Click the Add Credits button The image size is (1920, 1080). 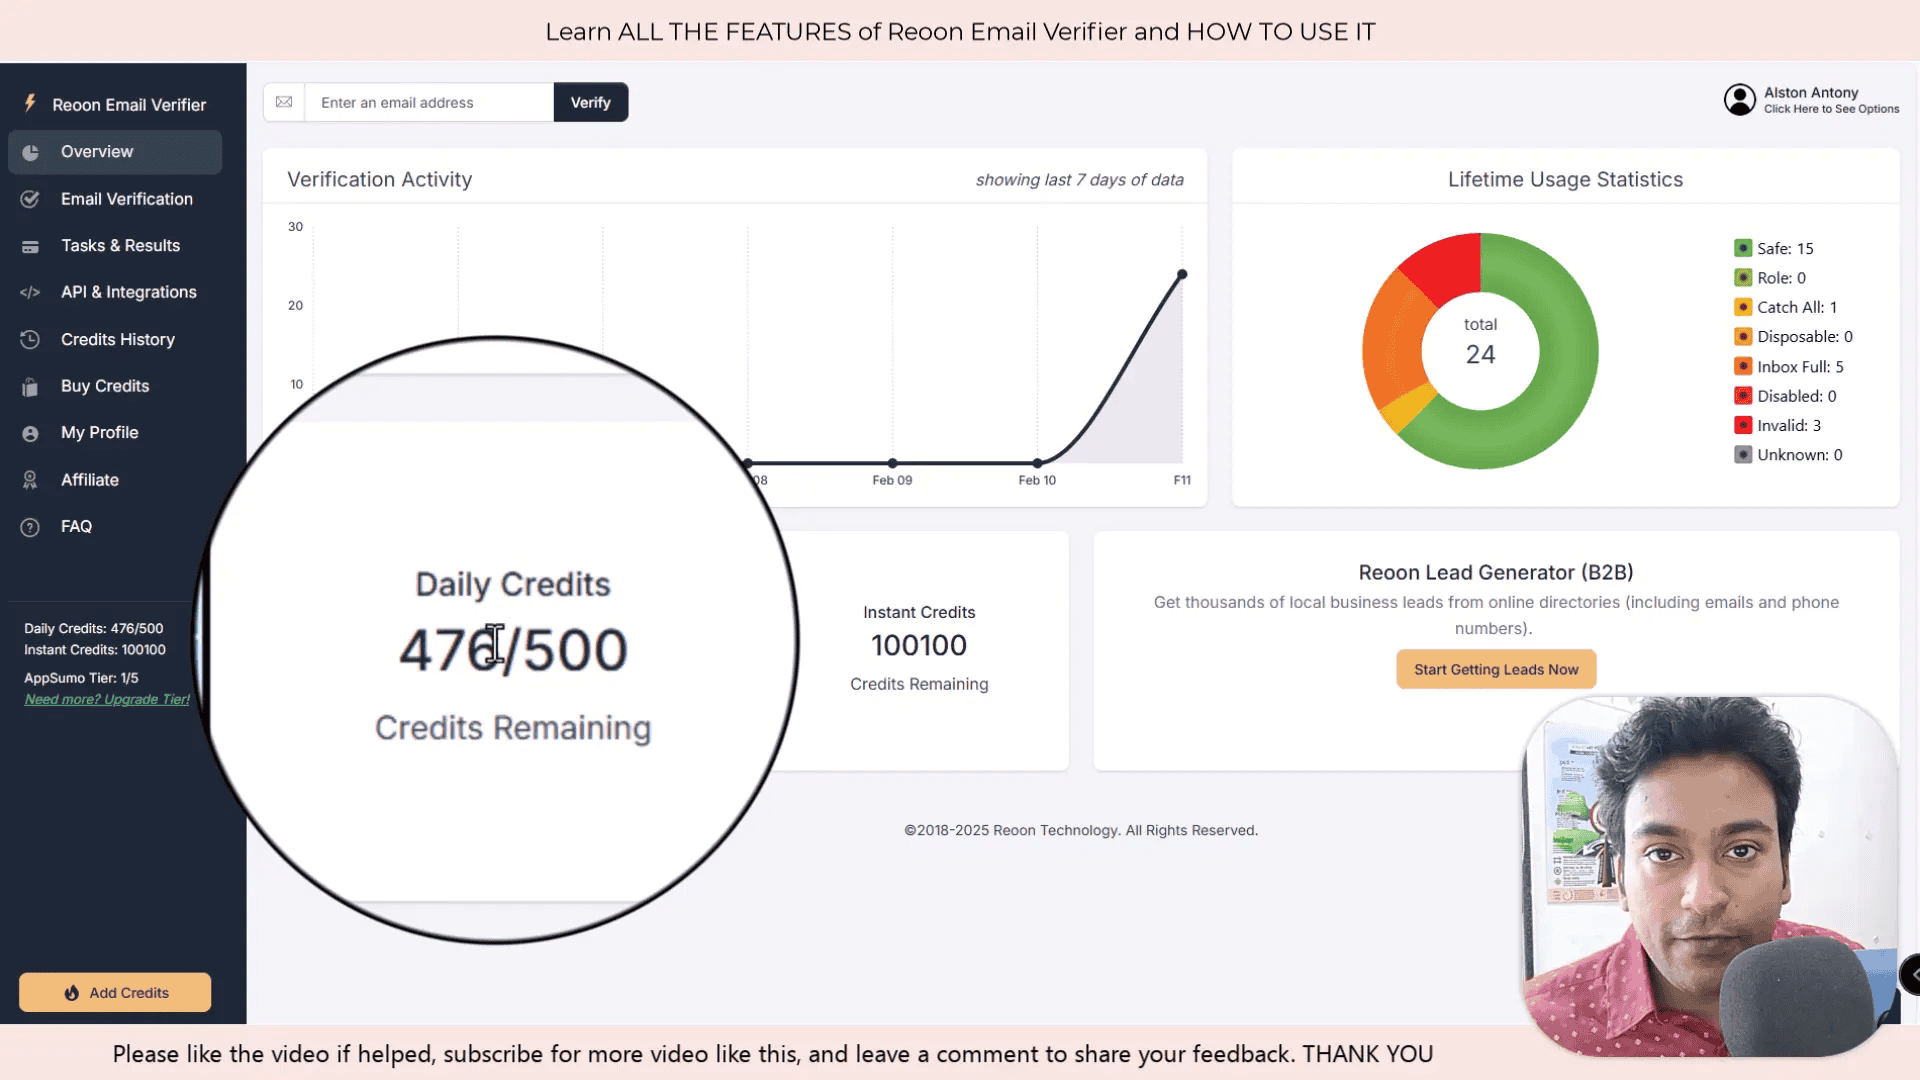click(x=115, y=992)
